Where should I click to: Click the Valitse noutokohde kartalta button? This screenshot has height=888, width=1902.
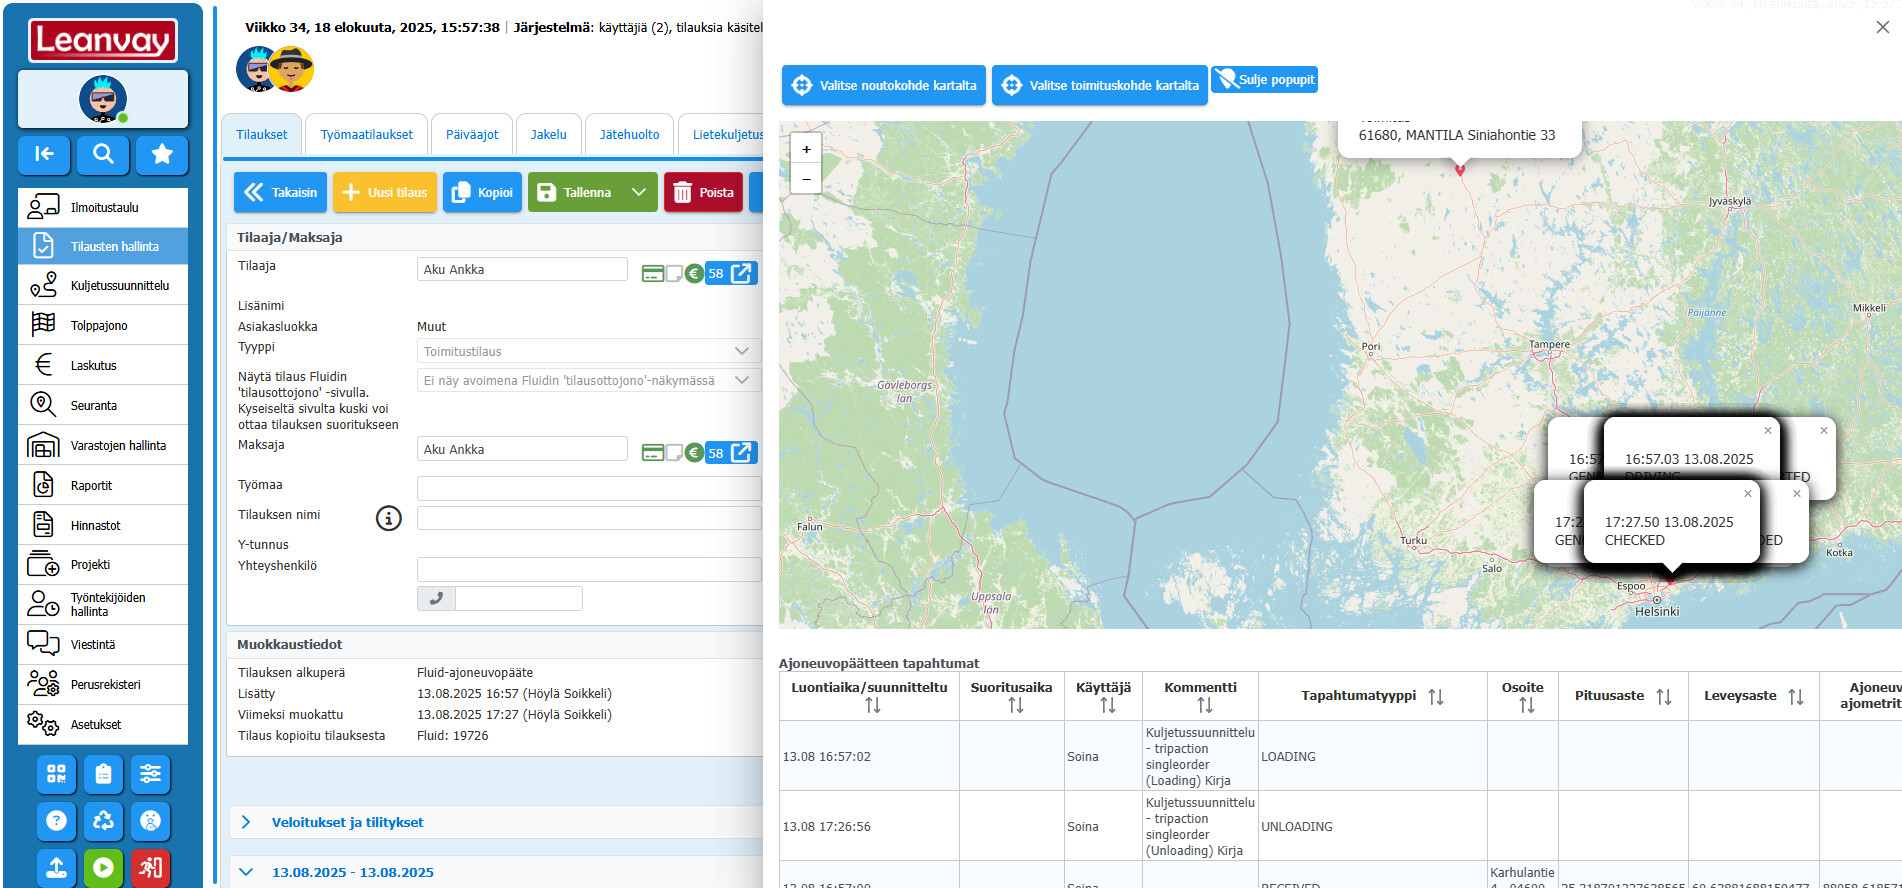point(884,85)
